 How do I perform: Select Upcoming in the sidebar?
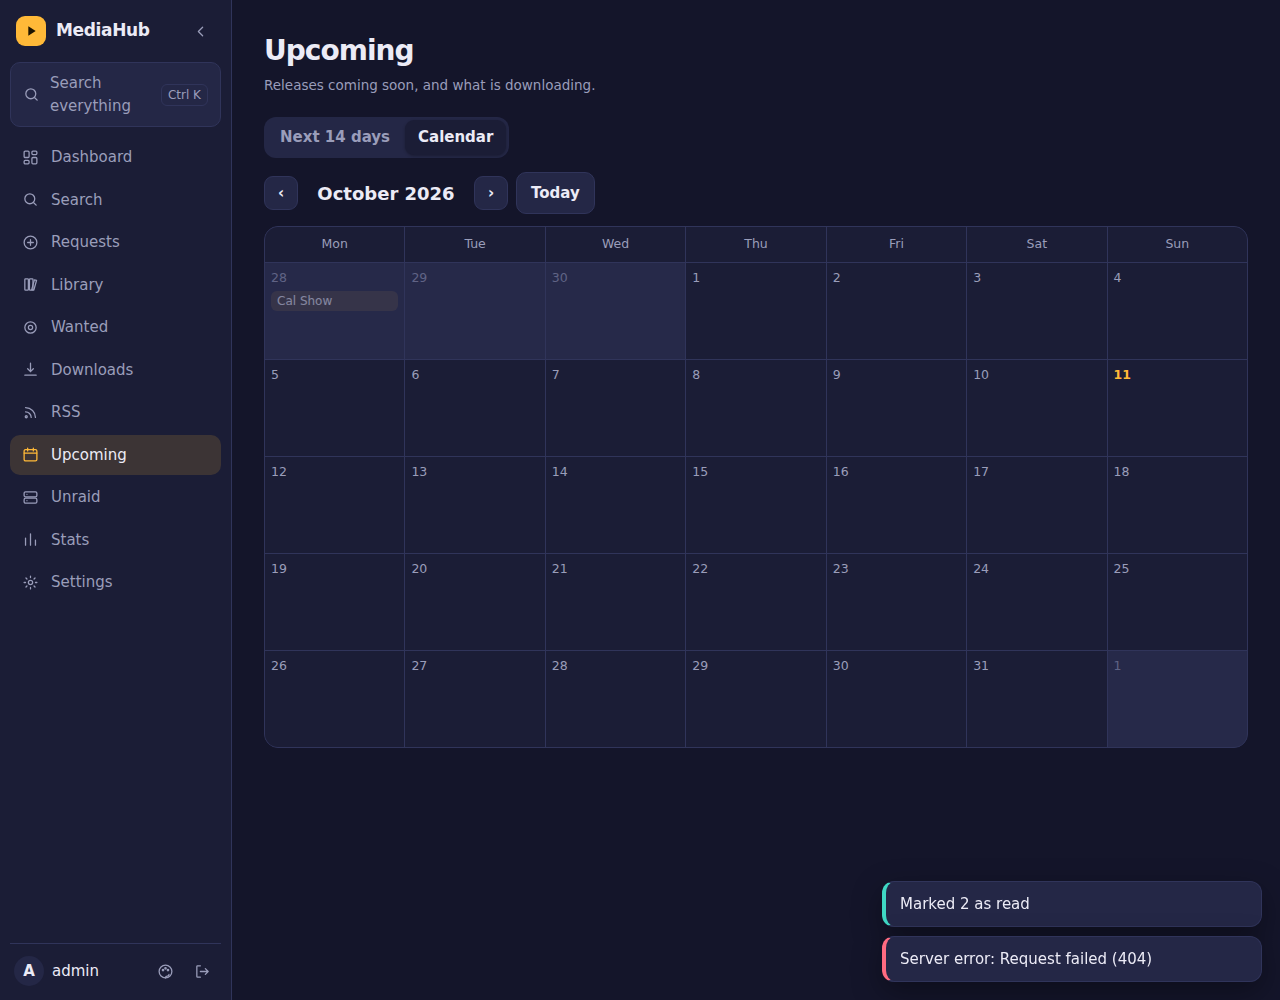click(115, 455)
